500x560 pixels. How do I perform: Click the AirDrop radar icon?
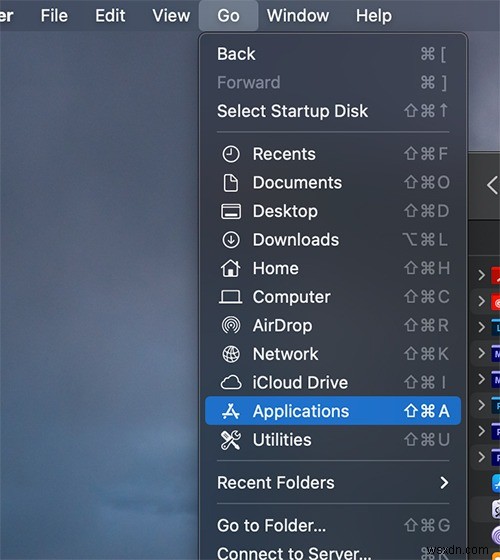point(231,325)
